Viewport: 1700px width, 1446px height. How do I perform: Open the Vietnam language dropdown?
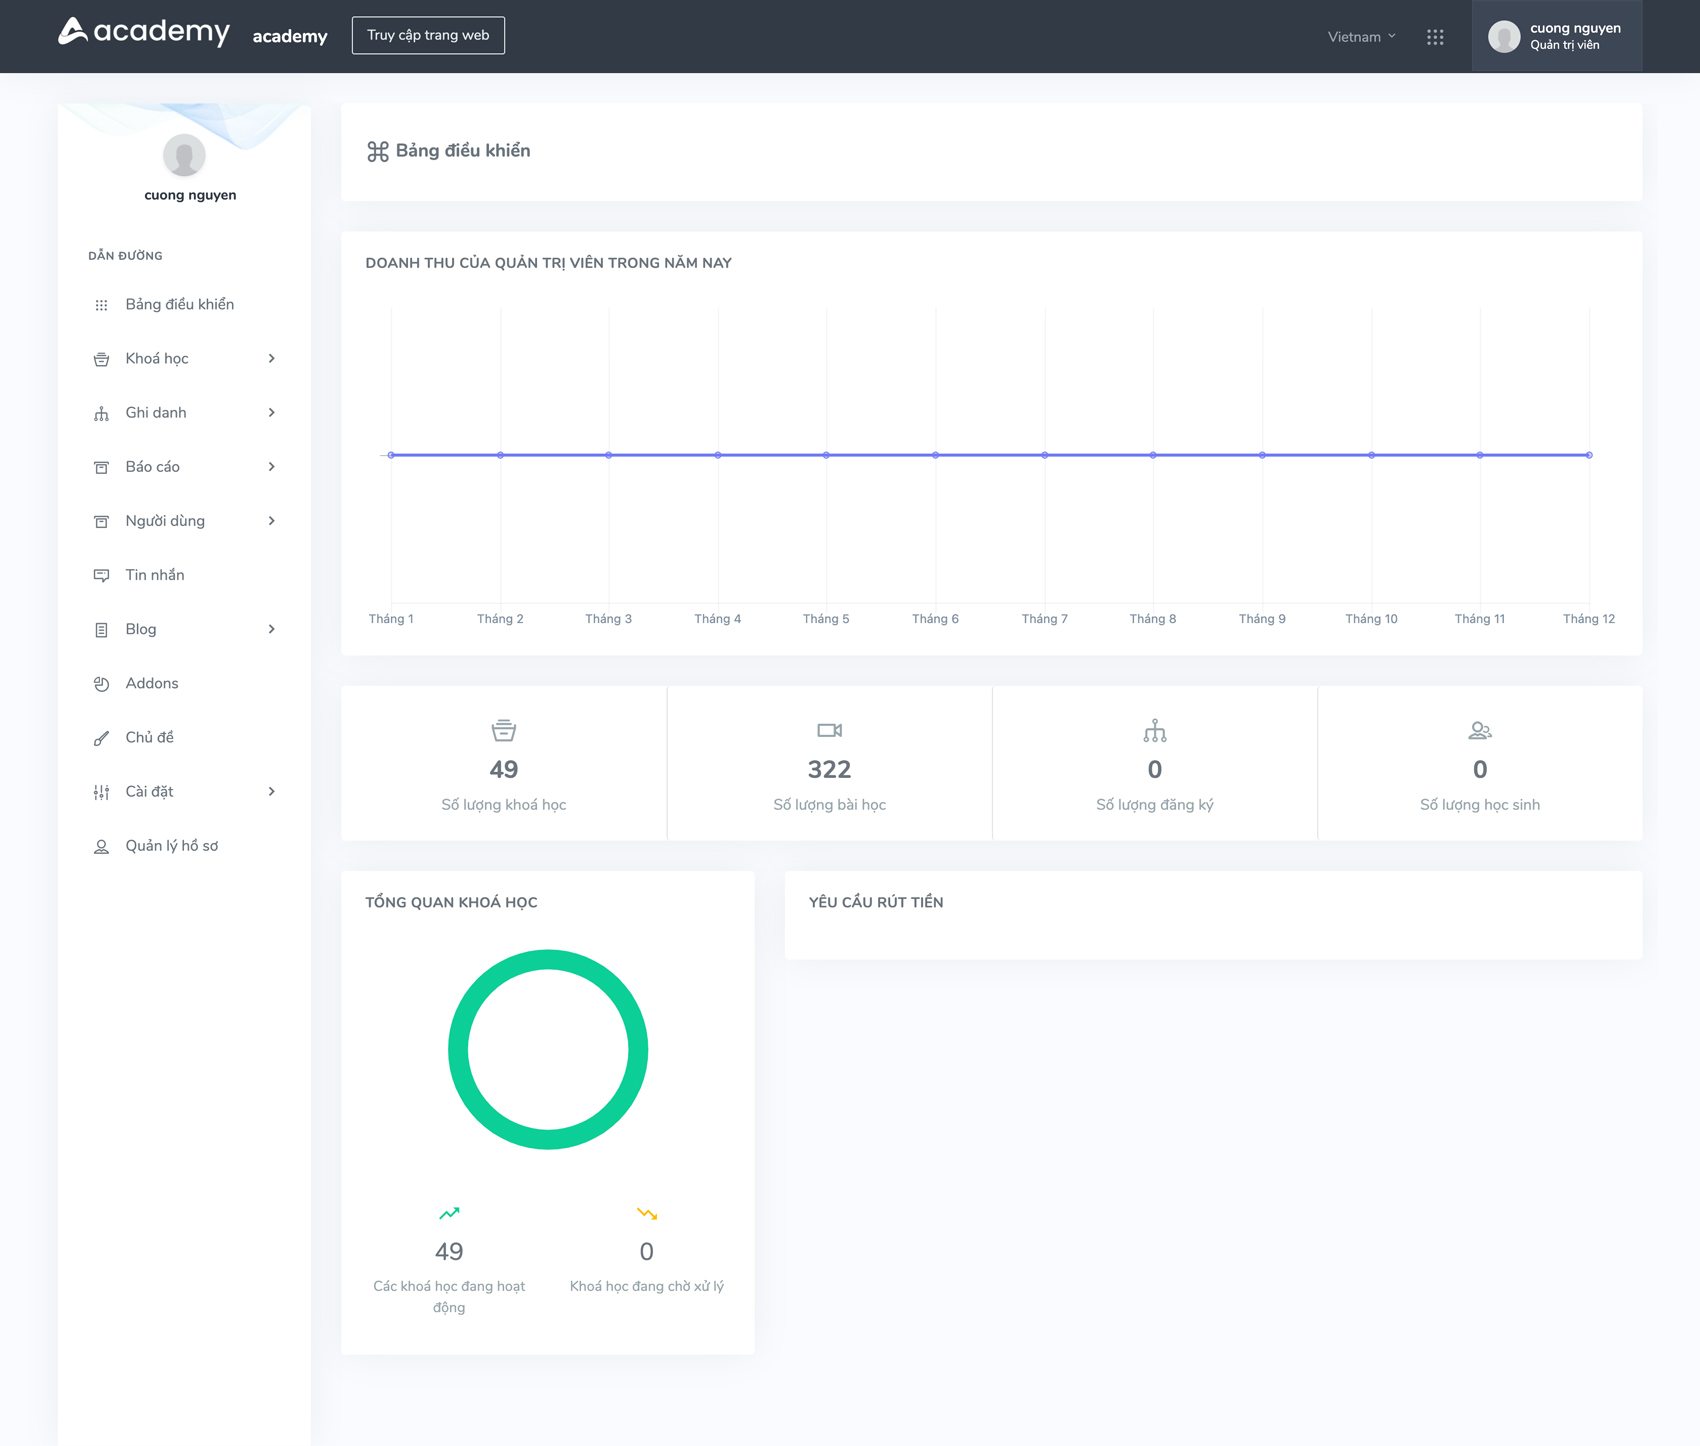1361,37
